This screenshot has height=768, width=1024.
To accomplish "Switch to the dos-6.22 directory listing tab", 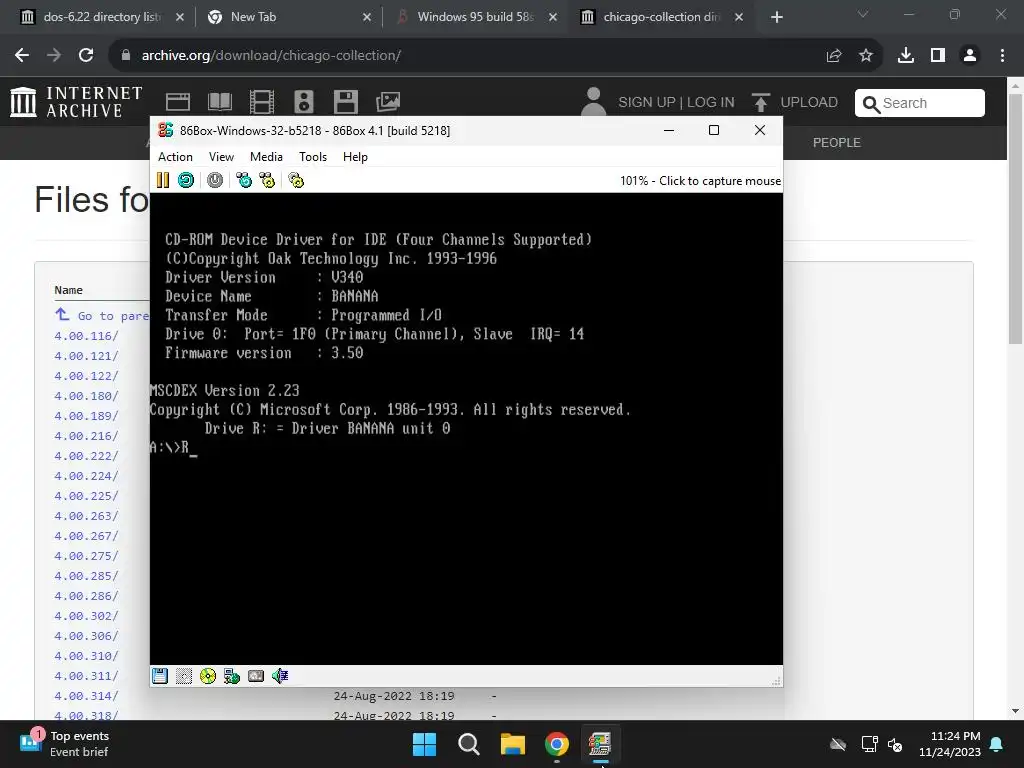I will 101,17.
